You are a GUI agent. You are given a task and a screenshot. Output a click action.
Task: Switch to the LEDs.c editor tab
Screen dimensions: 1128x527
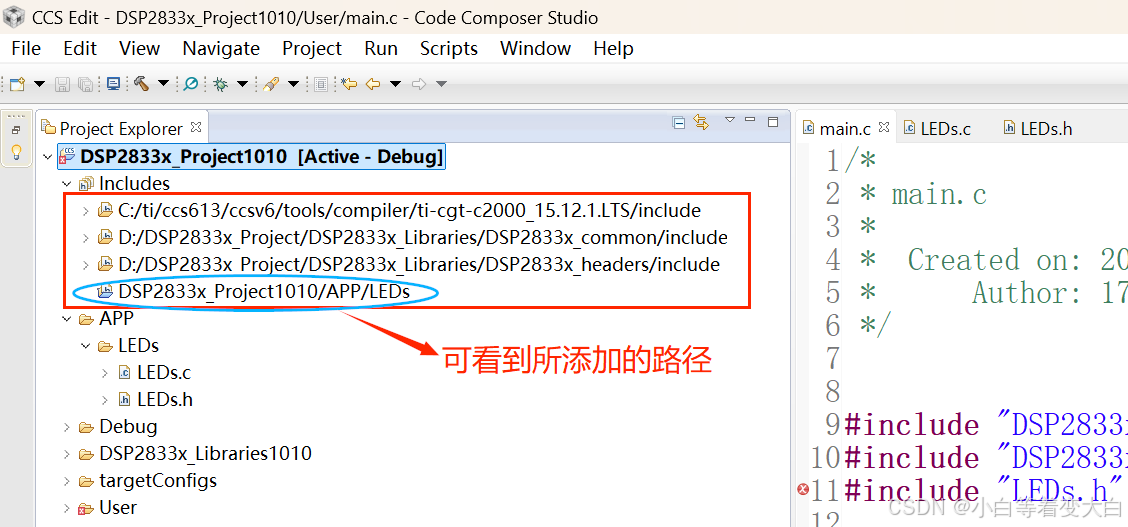(x=937, y=129)
